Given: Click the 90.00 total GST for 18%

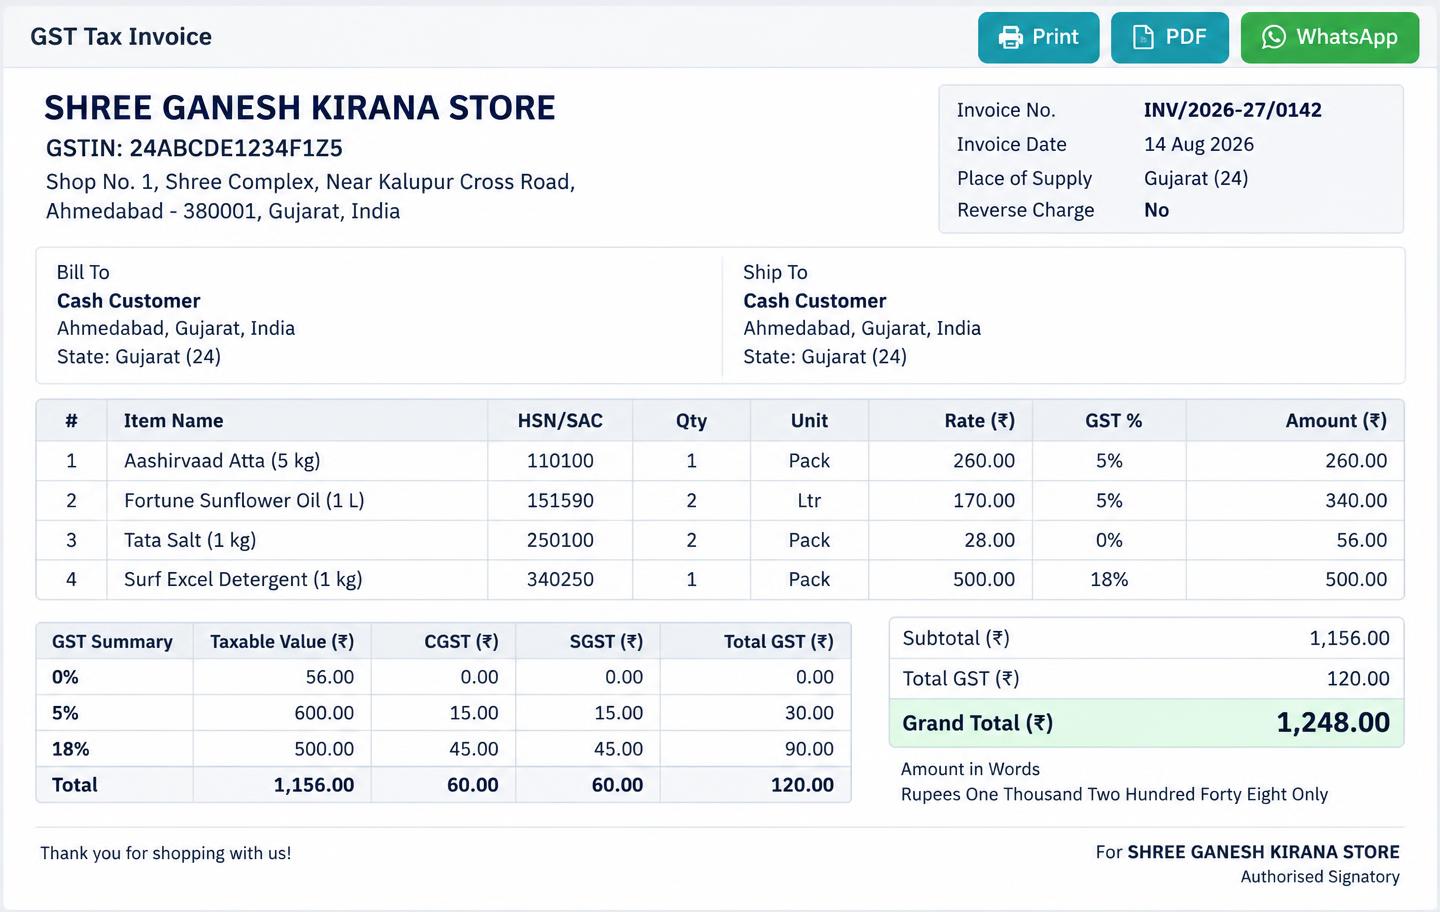Looking at the screenshot, I should (x=809, y=749).
